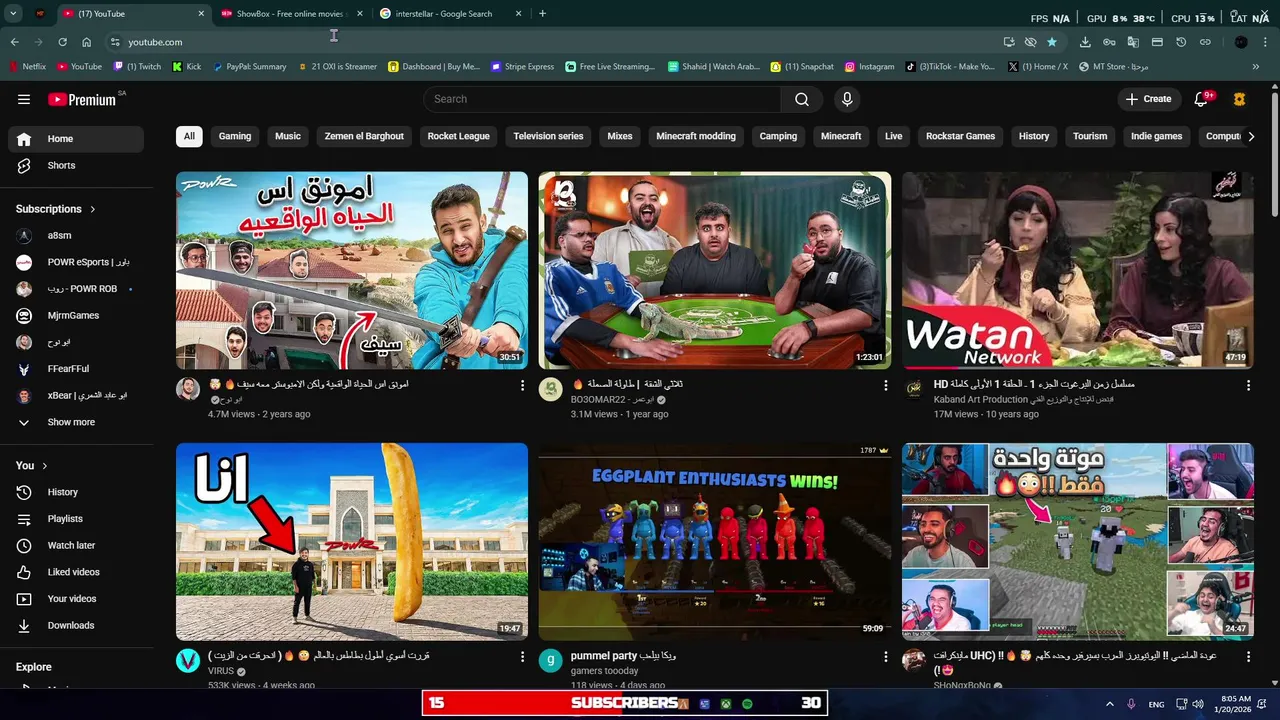Image resolution: width=1280 pixels, height=720 pixels.
Task: Open options menu for sword POWR video
Action: point(522,385)
